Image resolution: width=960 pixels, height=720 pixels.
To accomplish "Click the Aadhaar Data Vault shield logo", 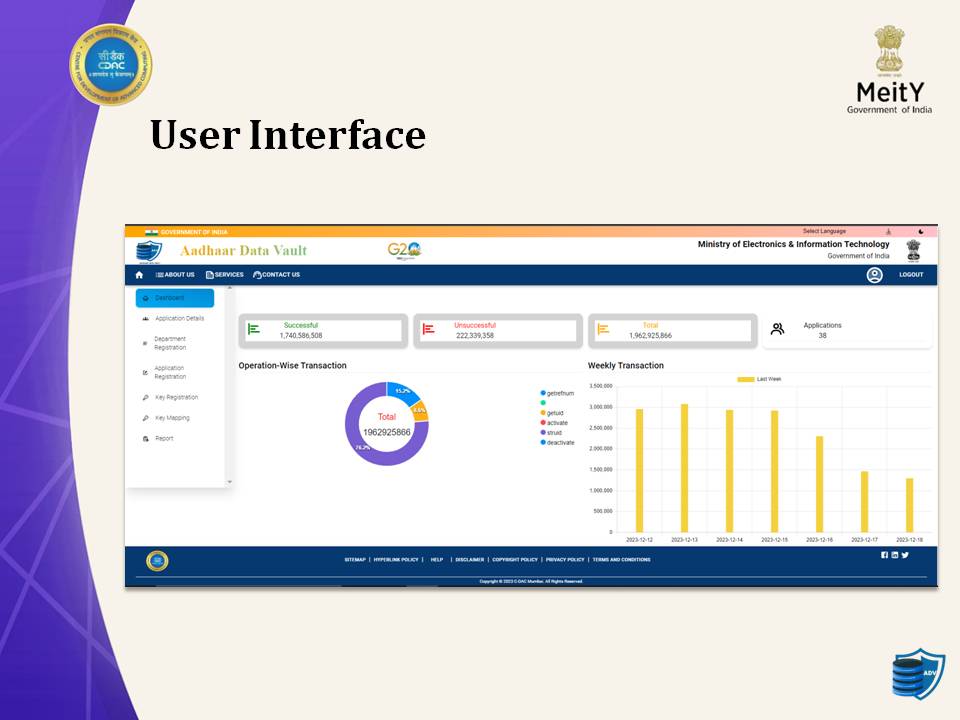I will coord(149,251).
